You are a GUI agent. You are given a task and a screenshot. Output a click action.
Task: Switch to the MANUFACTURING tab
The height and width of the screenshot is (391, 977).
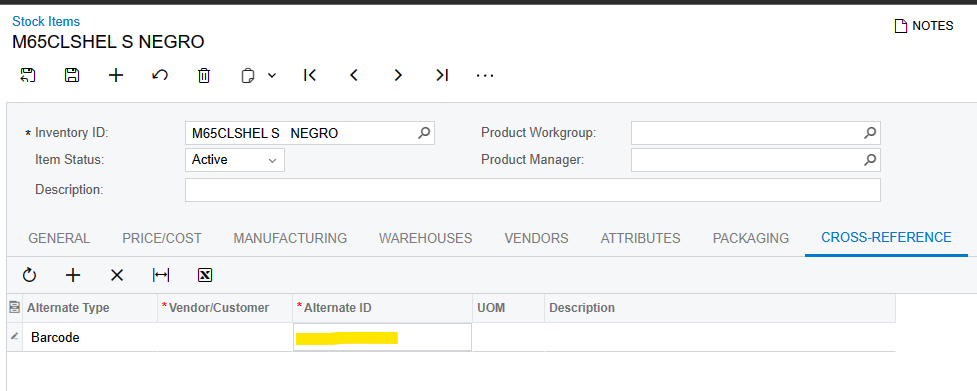click(x=290, y=238)
